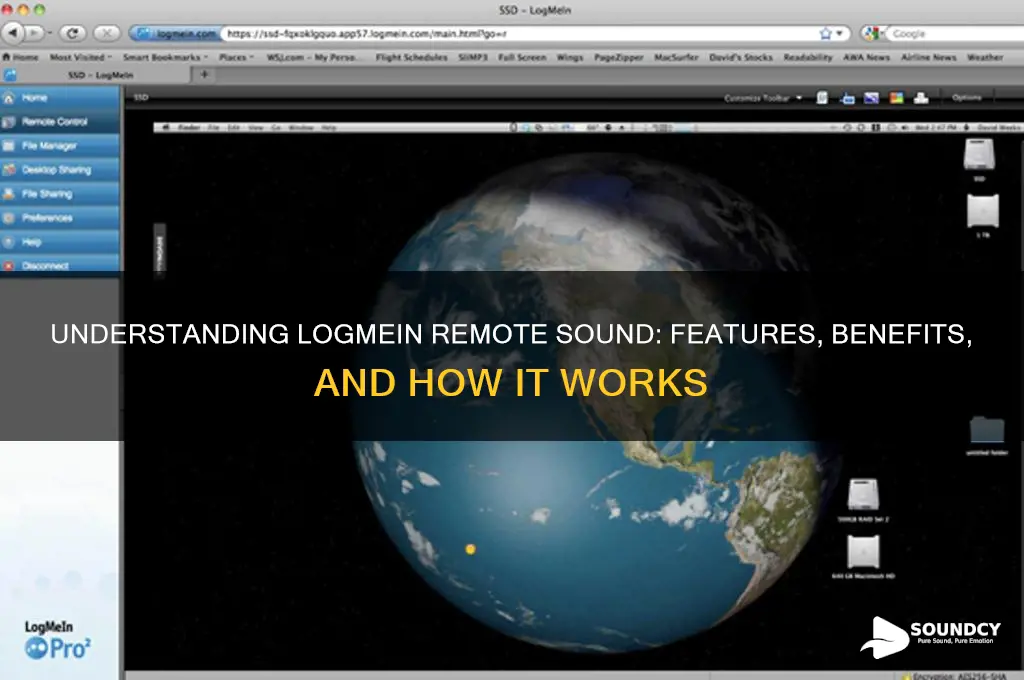This screenshot has height=680, width=1024.
Task: Open the top SSD drive on remote desktop
Action: click(980, 157)
